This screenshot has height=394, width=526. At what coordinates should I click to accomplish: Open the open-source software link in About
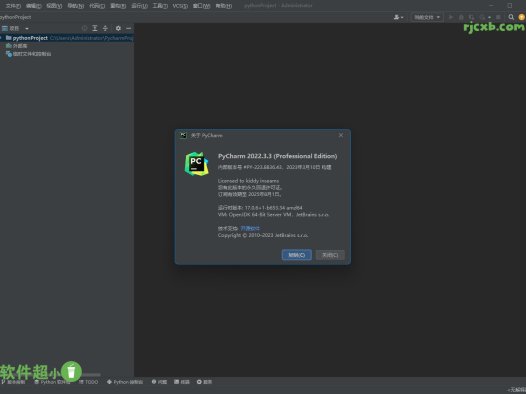(250, 228)
